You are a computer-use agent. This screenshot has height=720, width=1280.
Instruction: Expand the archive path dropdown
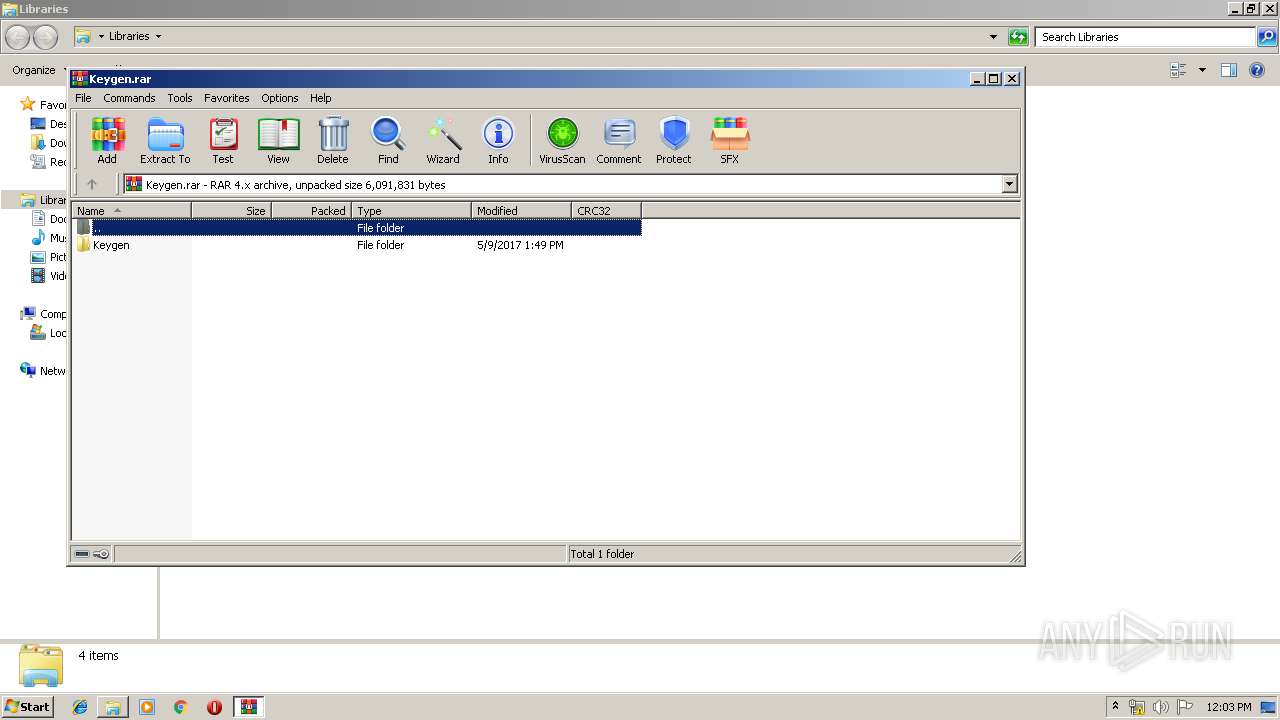point(1009,184)
